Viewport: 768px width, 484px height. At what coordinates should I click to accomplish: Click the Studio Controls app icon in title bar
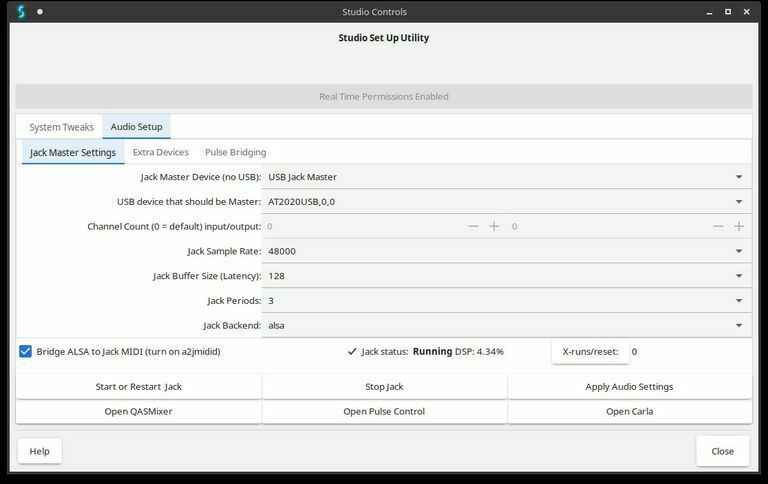click(x=21, y=11)
